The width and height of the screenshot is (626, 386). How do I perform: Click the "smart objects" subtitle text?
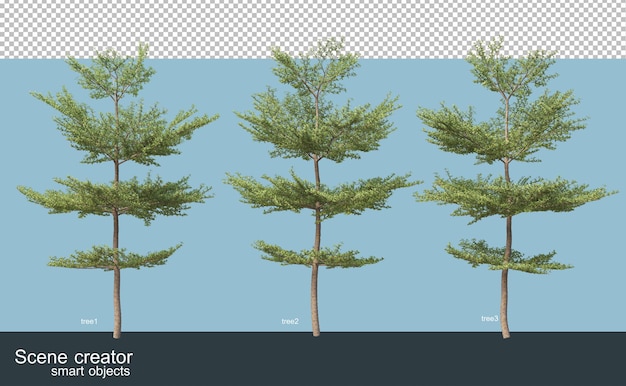[x=91, y=371]
